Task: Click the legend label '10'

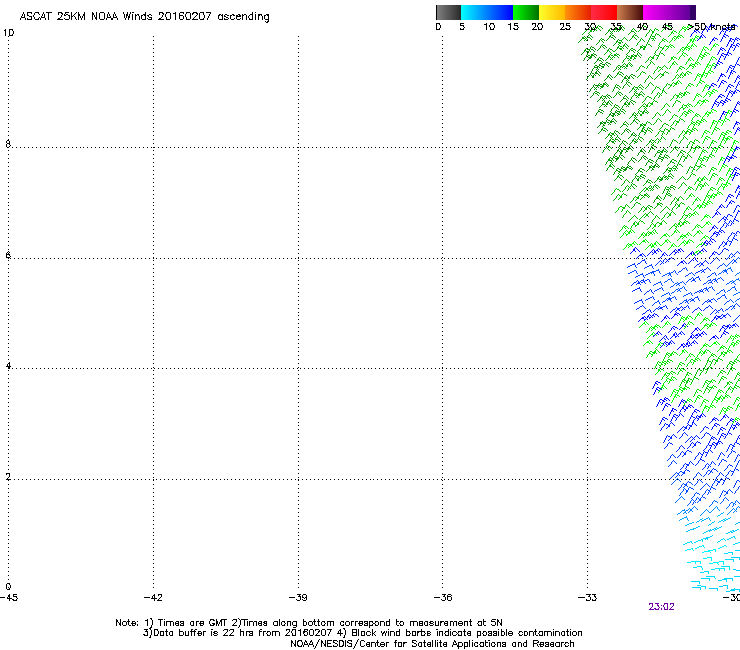Action: 489,27
